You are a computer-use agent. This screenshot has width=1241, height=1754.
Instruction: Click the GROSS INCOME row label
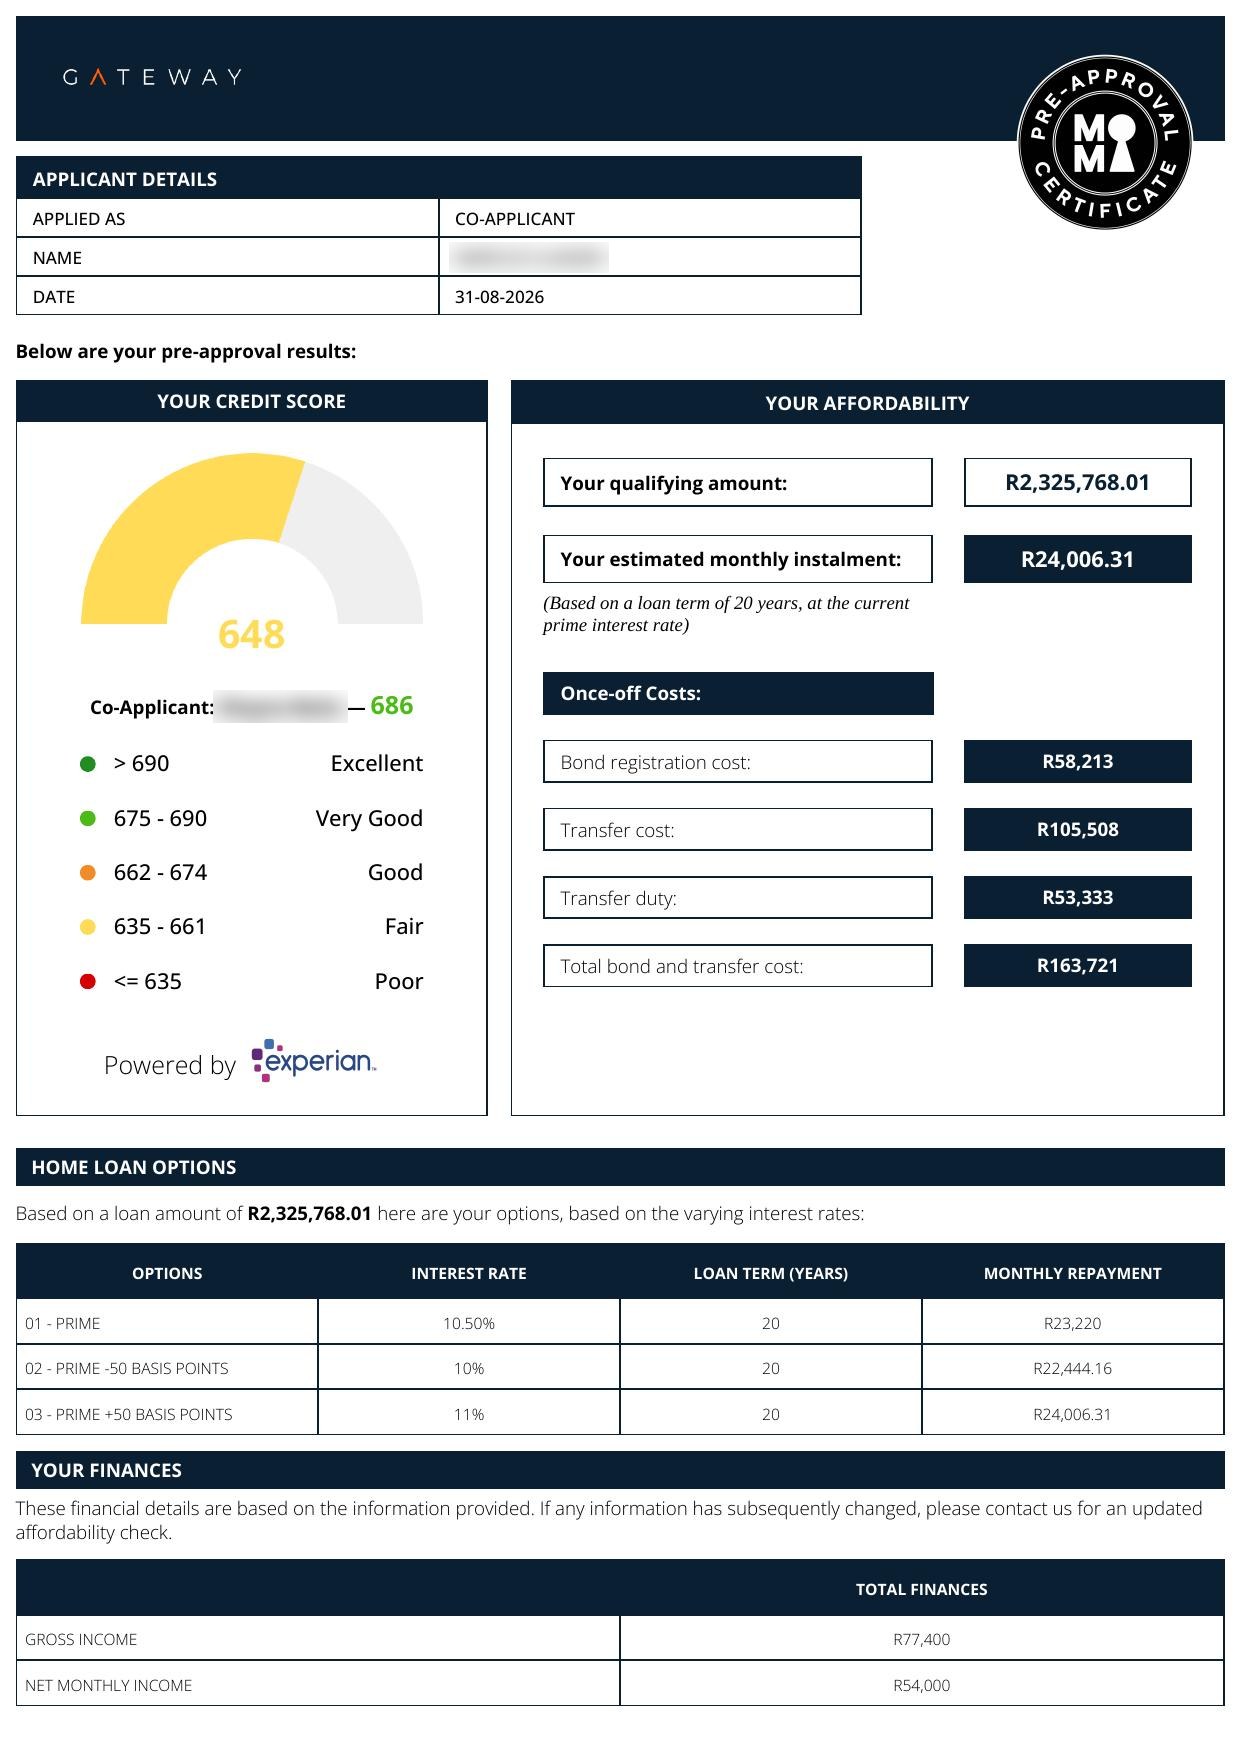click(x=318, y=1639)
